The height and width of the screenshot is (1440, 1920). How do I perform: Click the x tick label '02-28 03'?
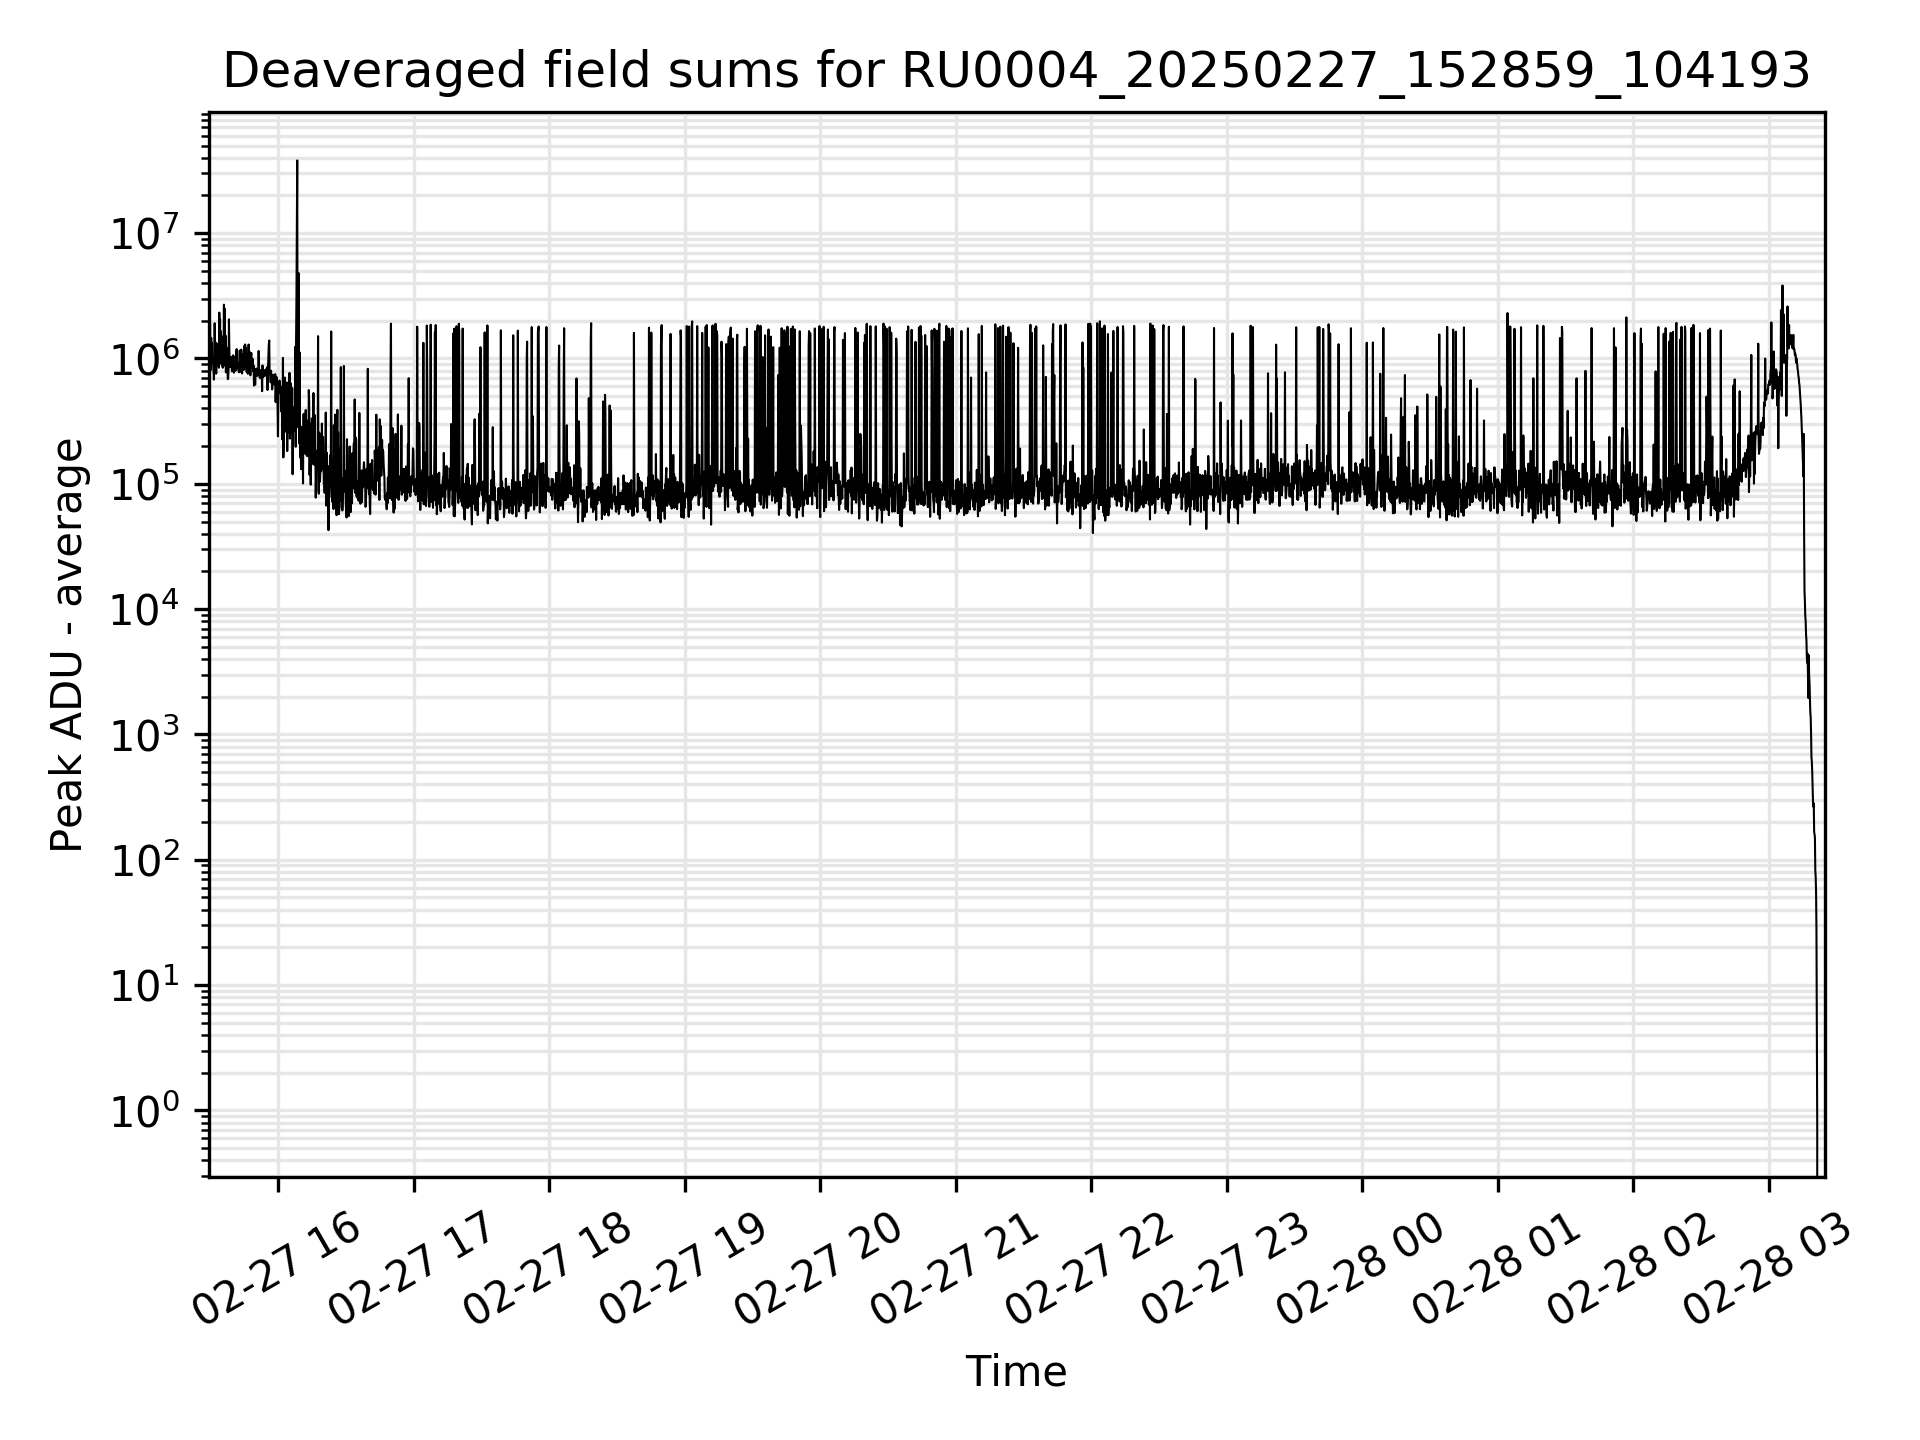(1766, 1267)
